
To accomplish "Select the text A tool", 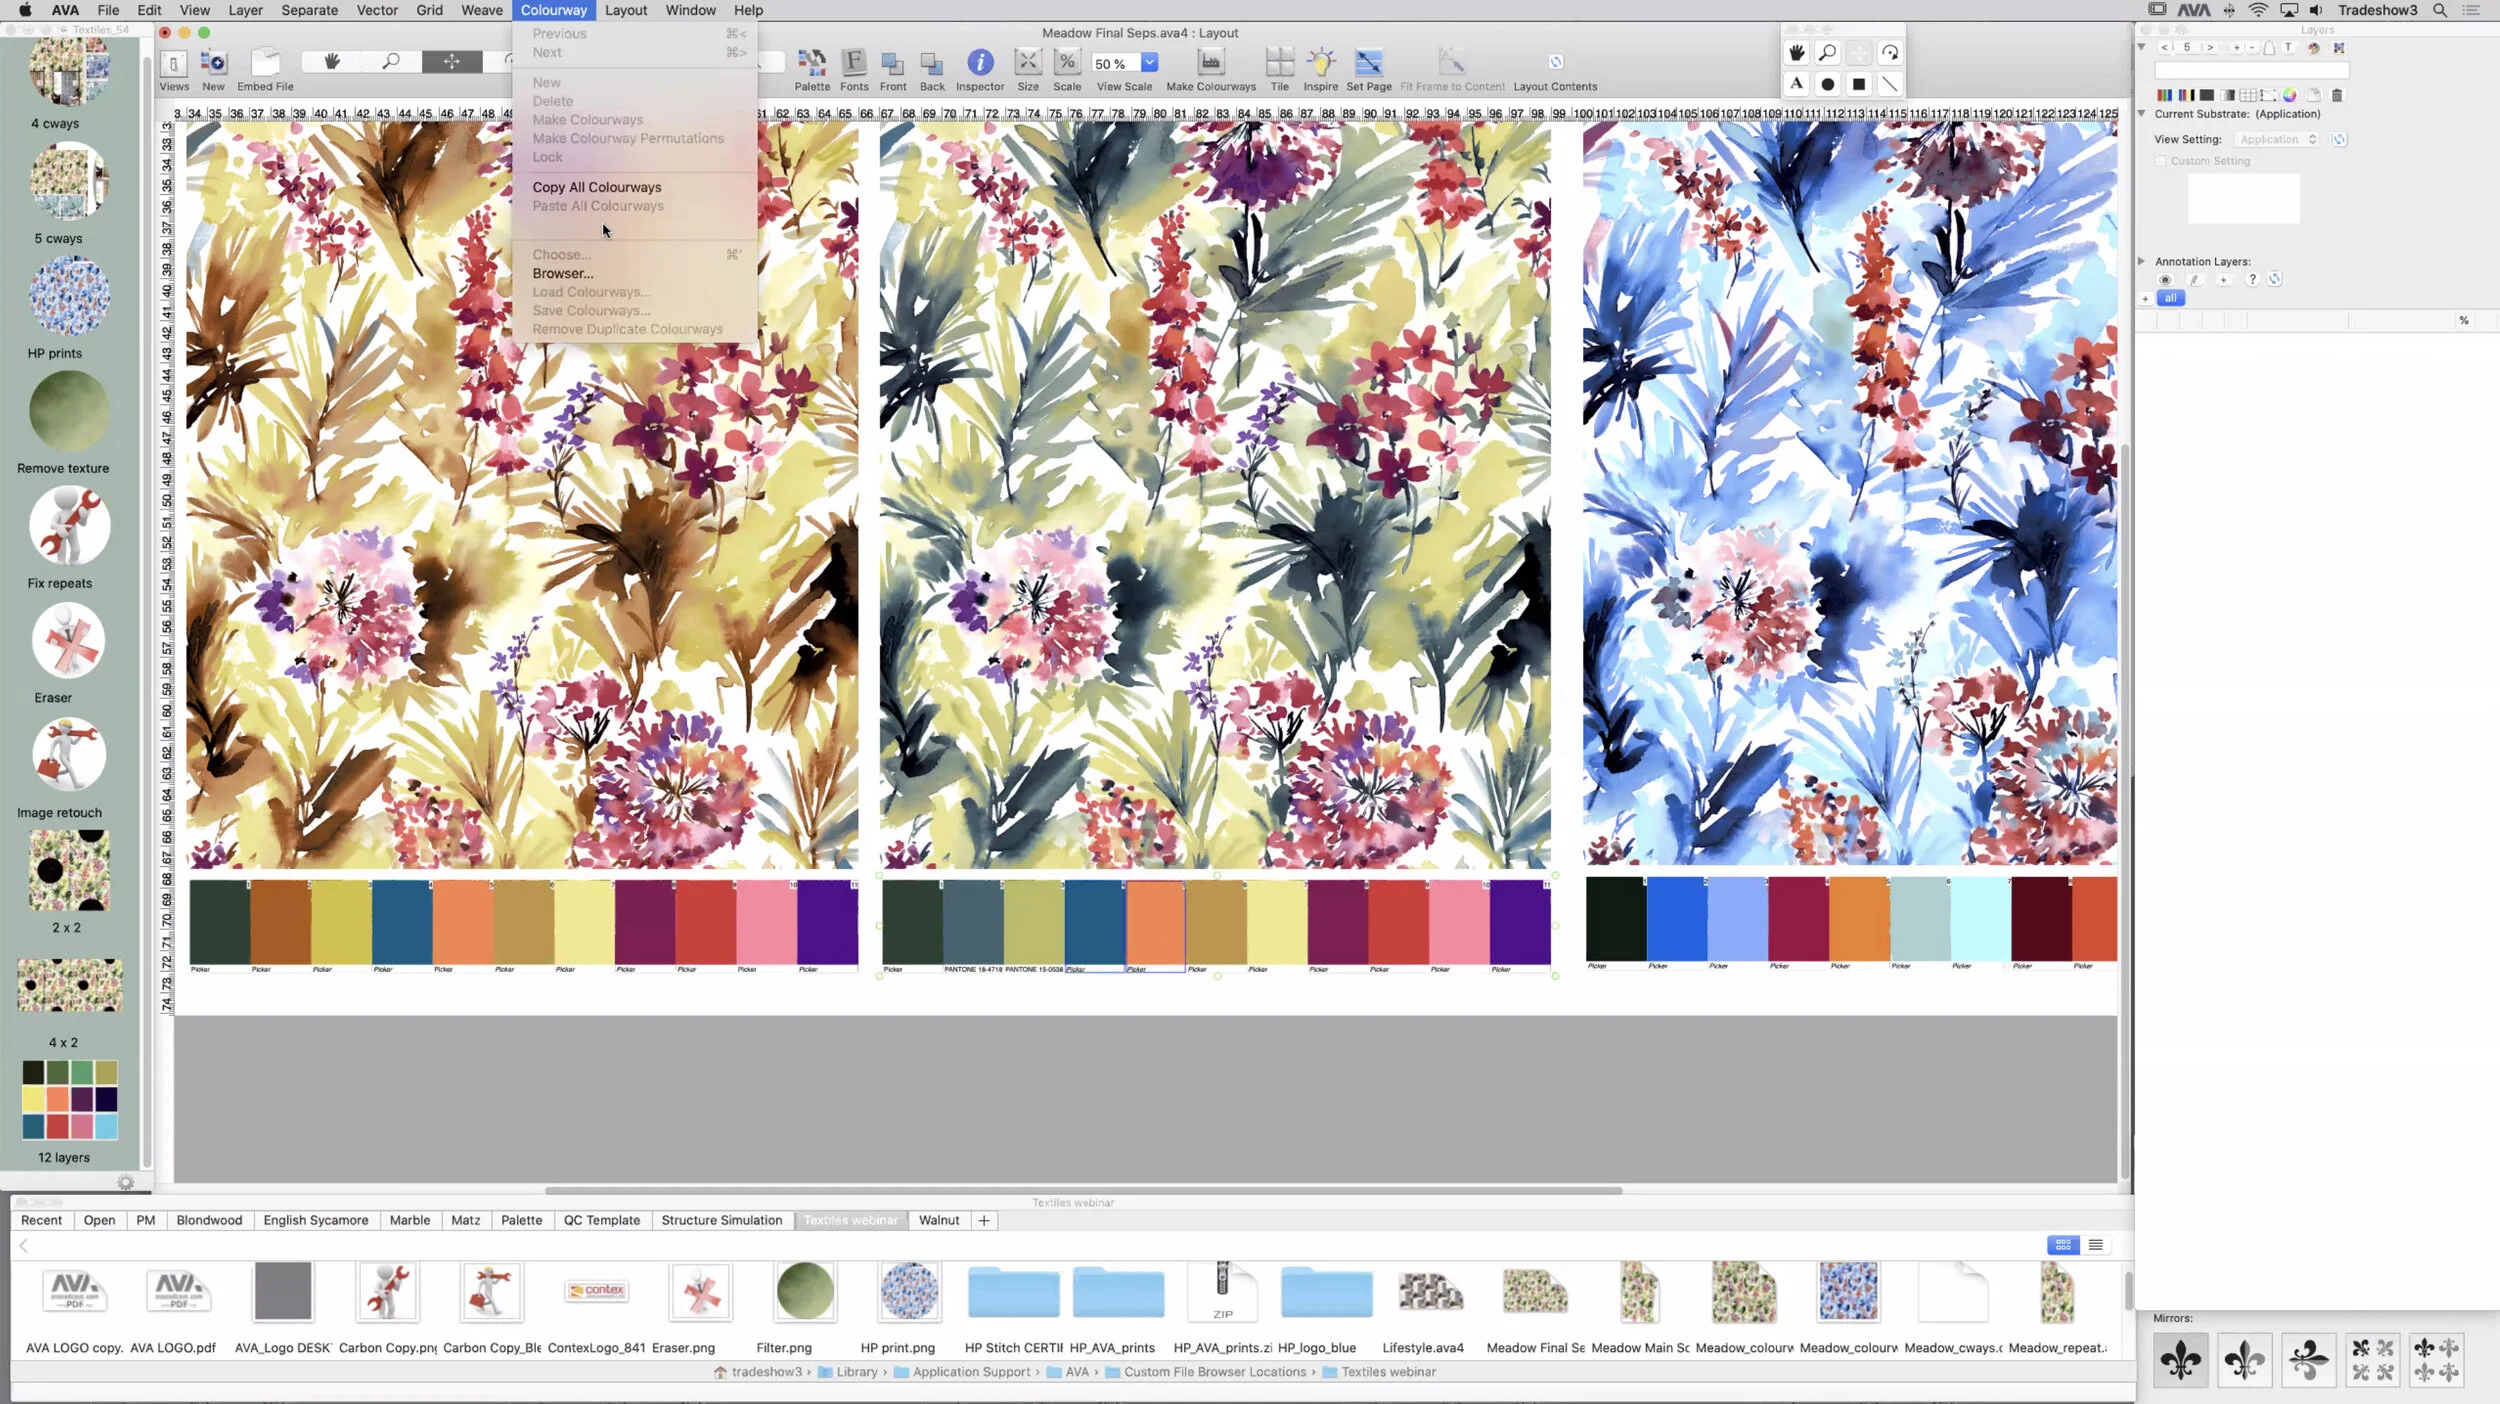I will pos(1797,84).
